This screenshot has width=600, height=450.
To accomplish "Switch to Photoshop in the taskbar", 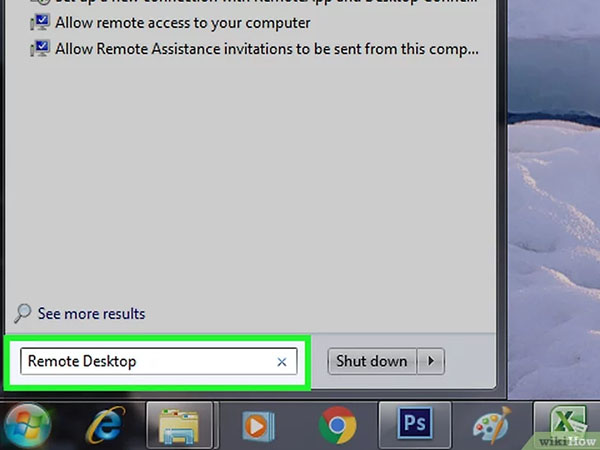I will pos(415,425).
